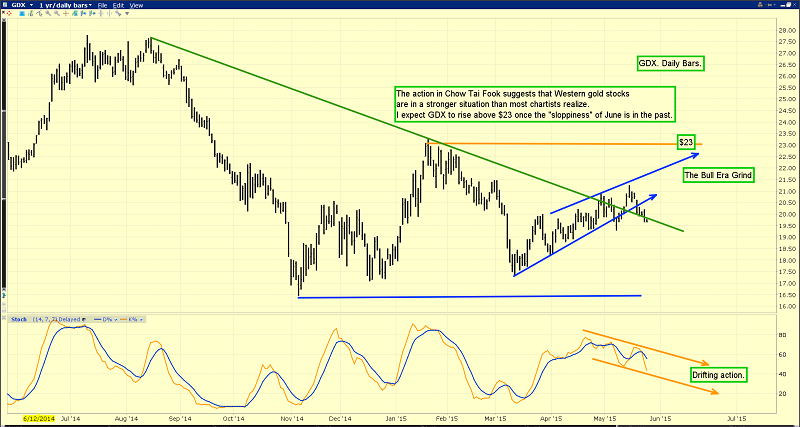
Task: Close the toolbar with small X
Action: (x=4, y=12)
